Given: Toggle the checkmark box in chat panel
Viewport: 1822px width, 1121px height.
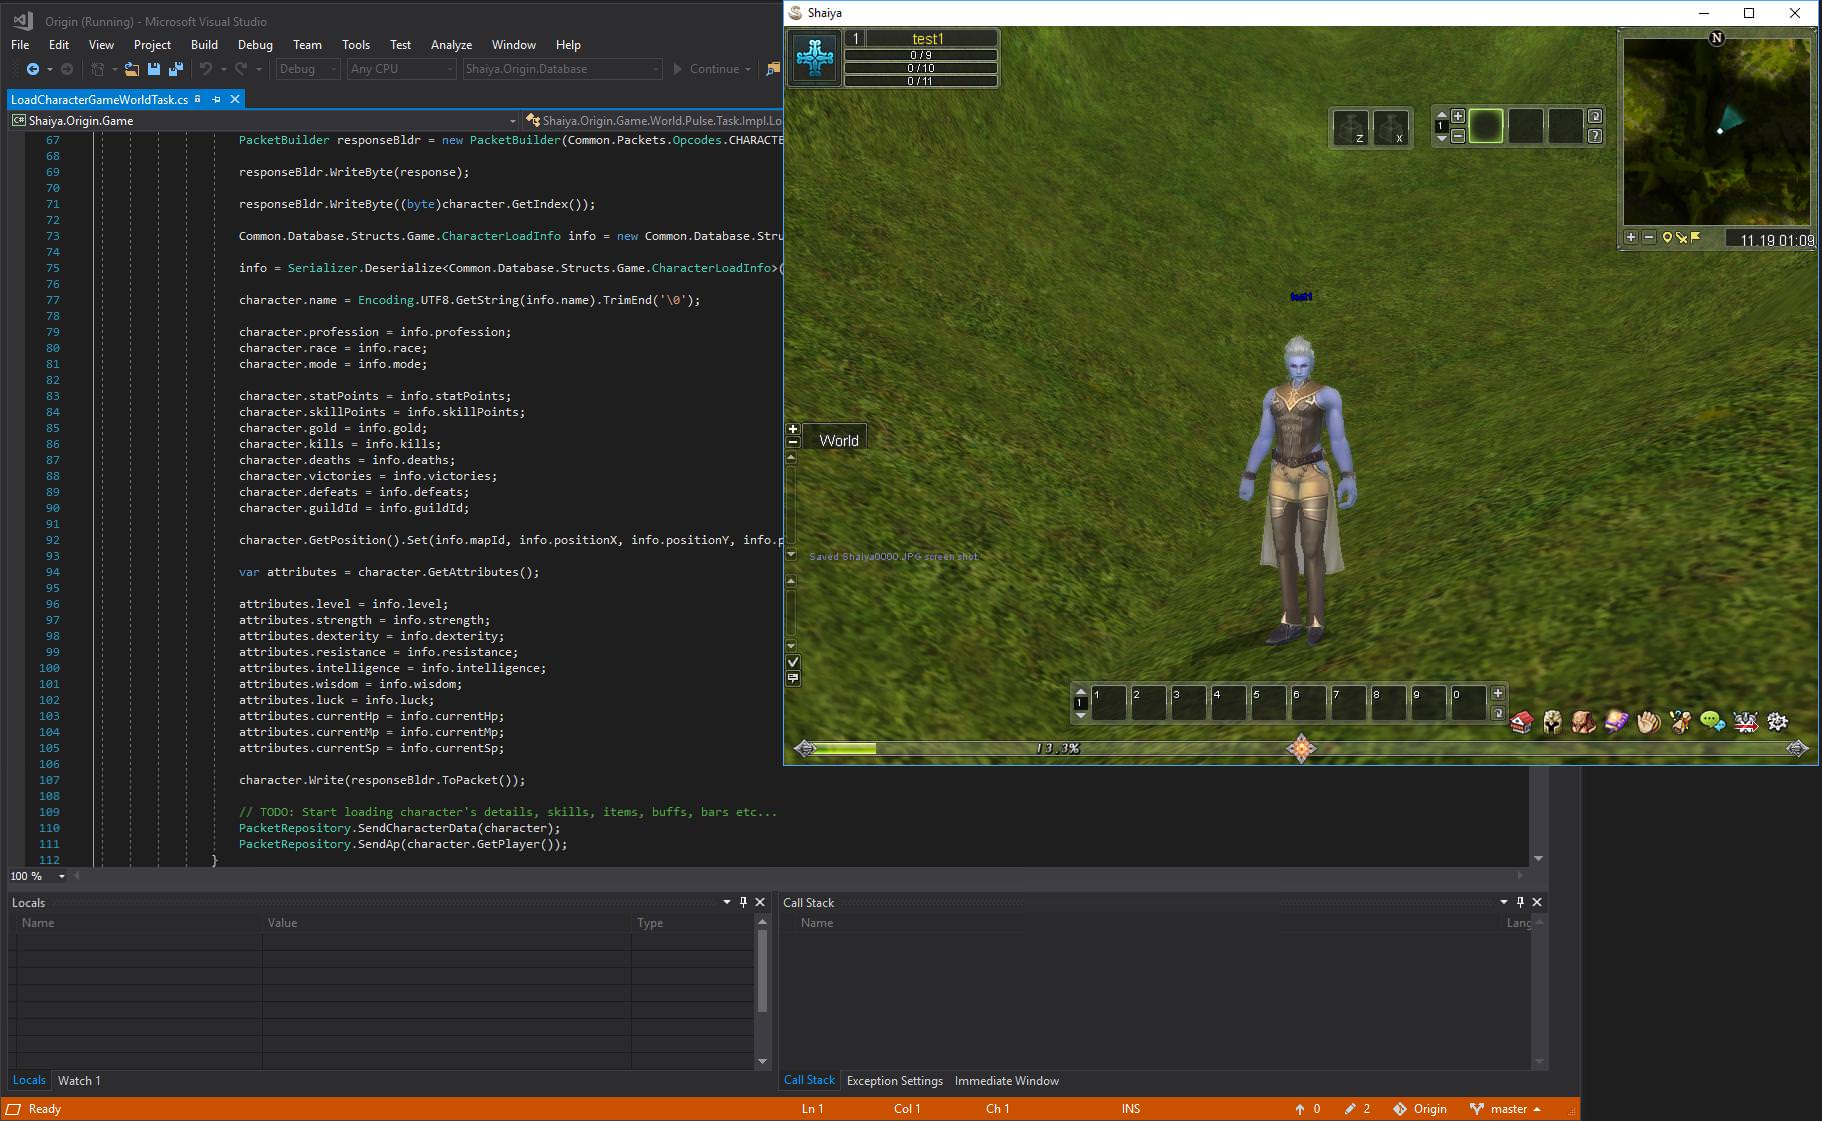Looking at the screenshot, I should point(793,662).
